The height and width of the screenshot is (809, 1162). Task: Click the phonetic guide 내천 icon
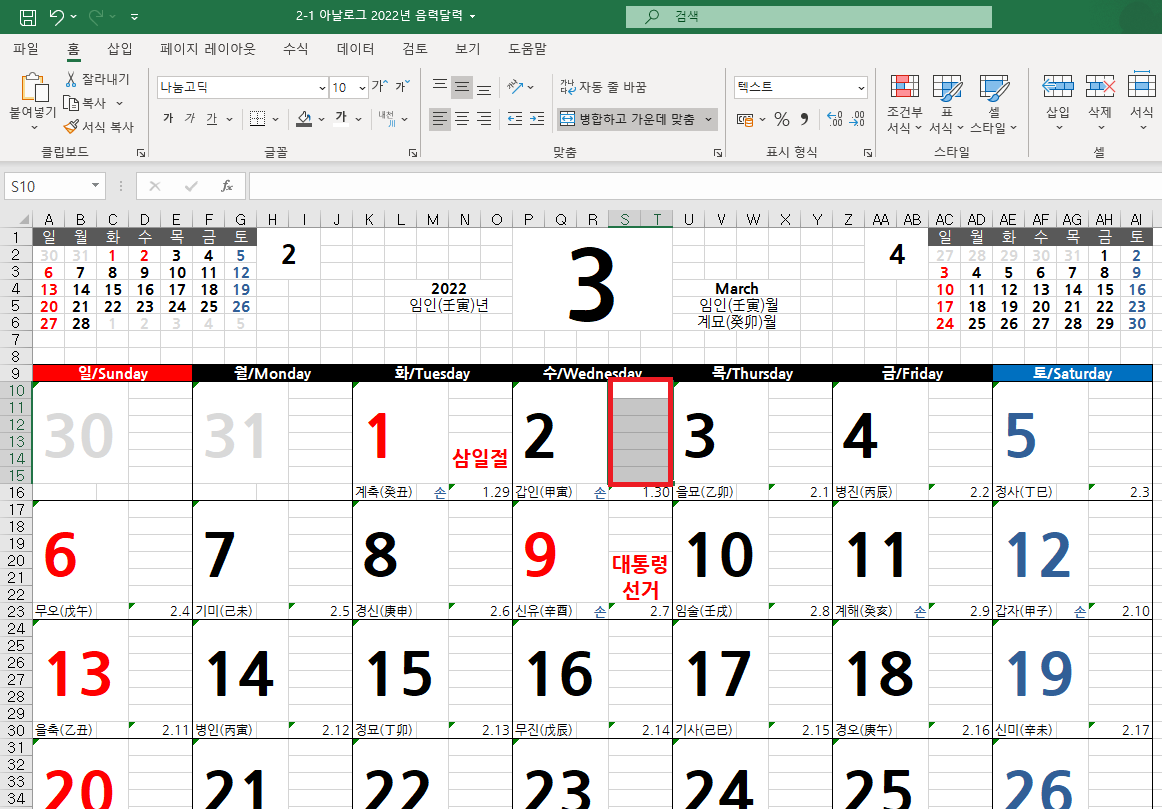[388, 119]
